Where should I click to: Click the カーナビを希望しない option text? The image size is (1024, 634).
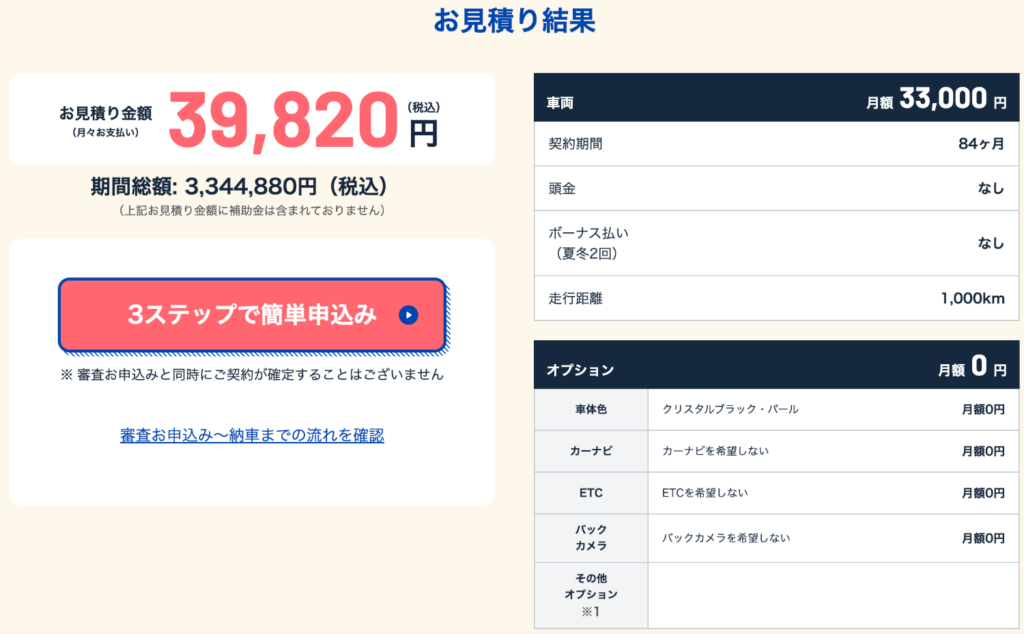point(715,451)
